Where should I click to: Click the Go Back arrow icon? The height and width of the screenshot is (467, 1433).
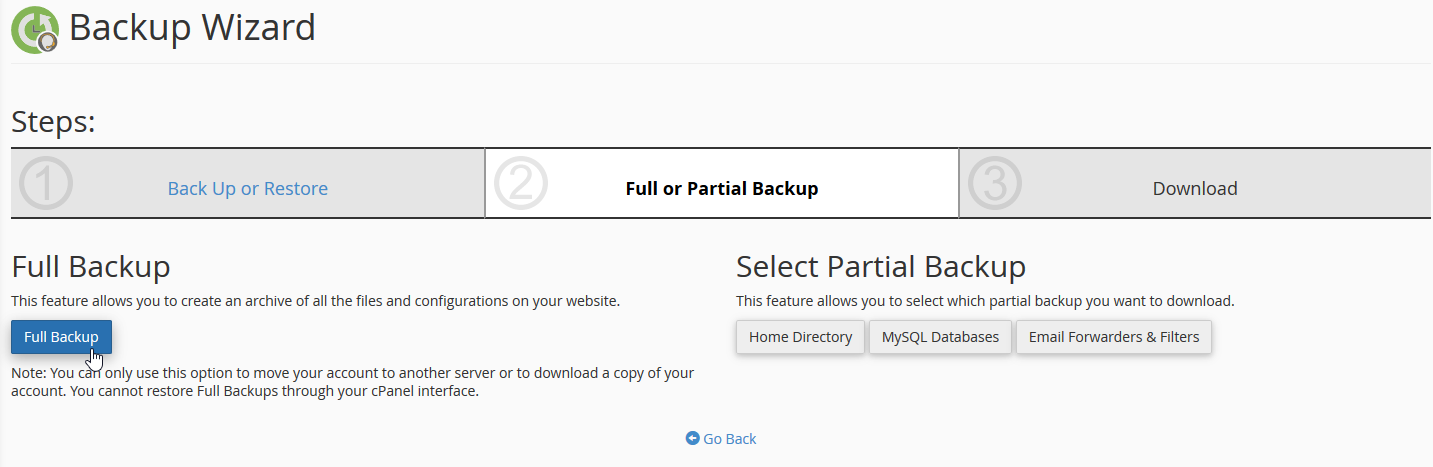692,439
